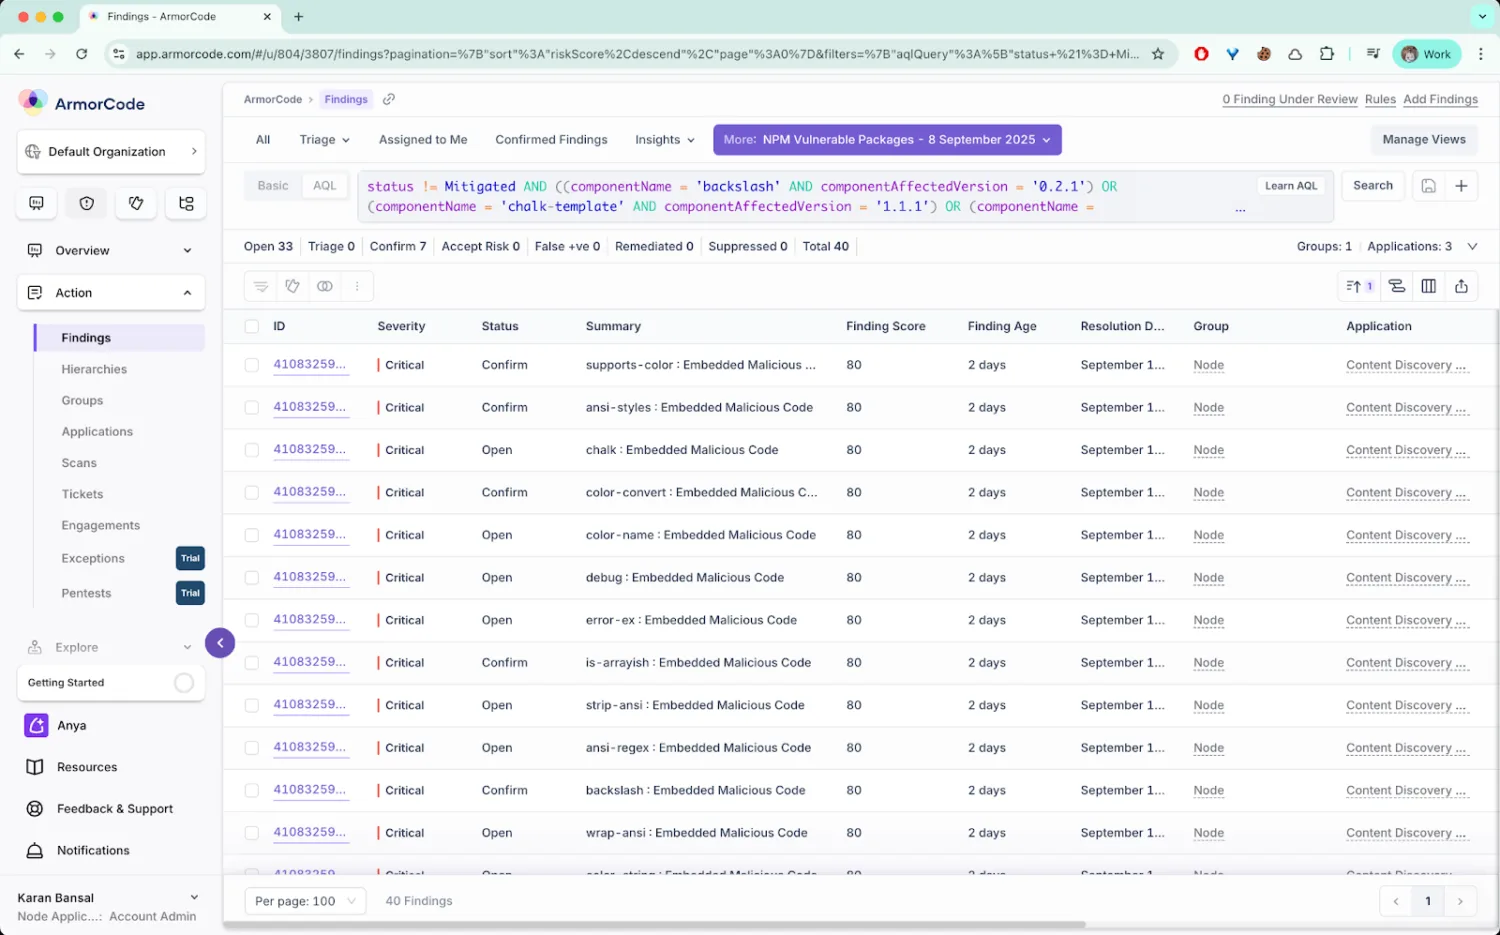Expand the Triage dropdown tab
This screenshot has height=935, width=1500.
pyautogui.click(x=324, y=140)
